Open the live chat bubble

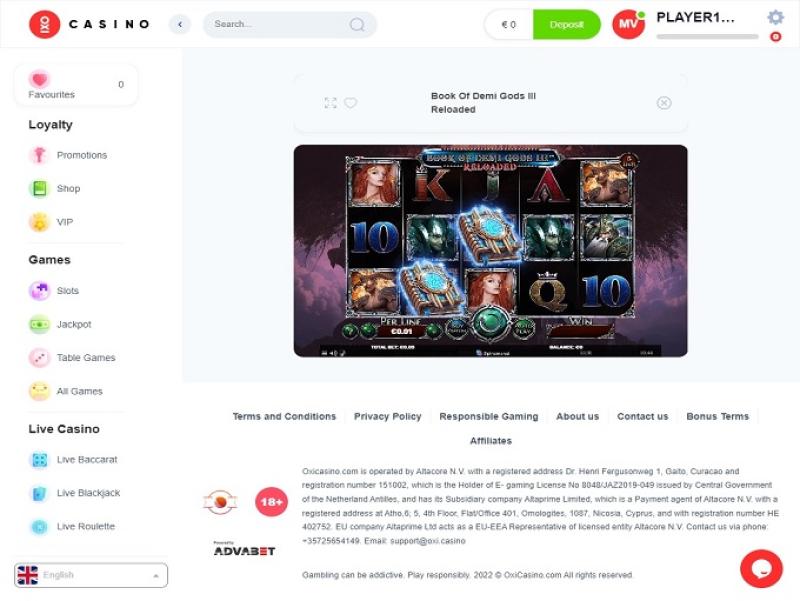761,568
